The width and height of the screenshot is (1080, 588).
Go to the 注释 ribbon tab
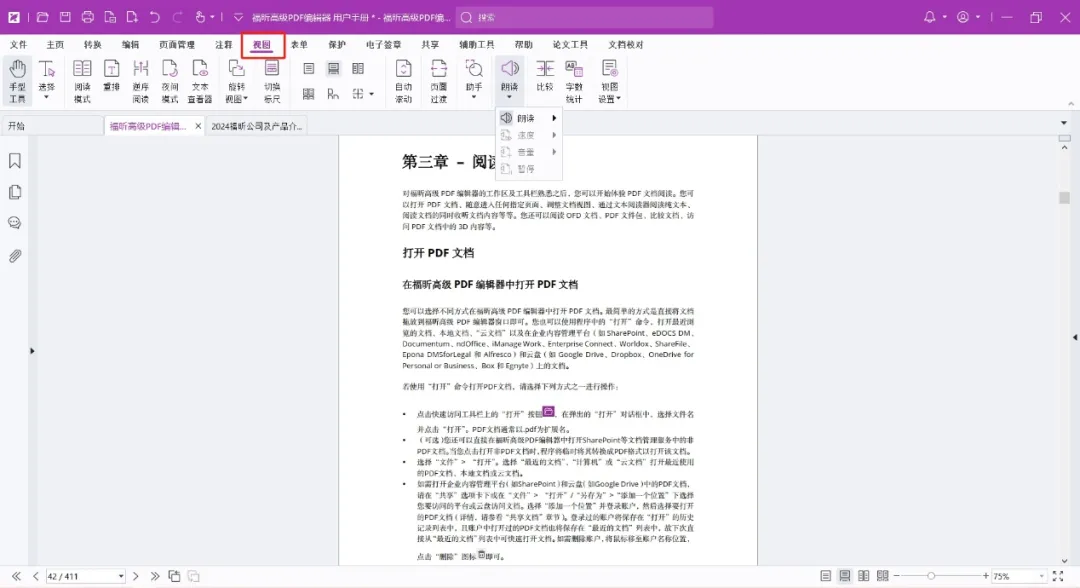(x=224, y=45)
